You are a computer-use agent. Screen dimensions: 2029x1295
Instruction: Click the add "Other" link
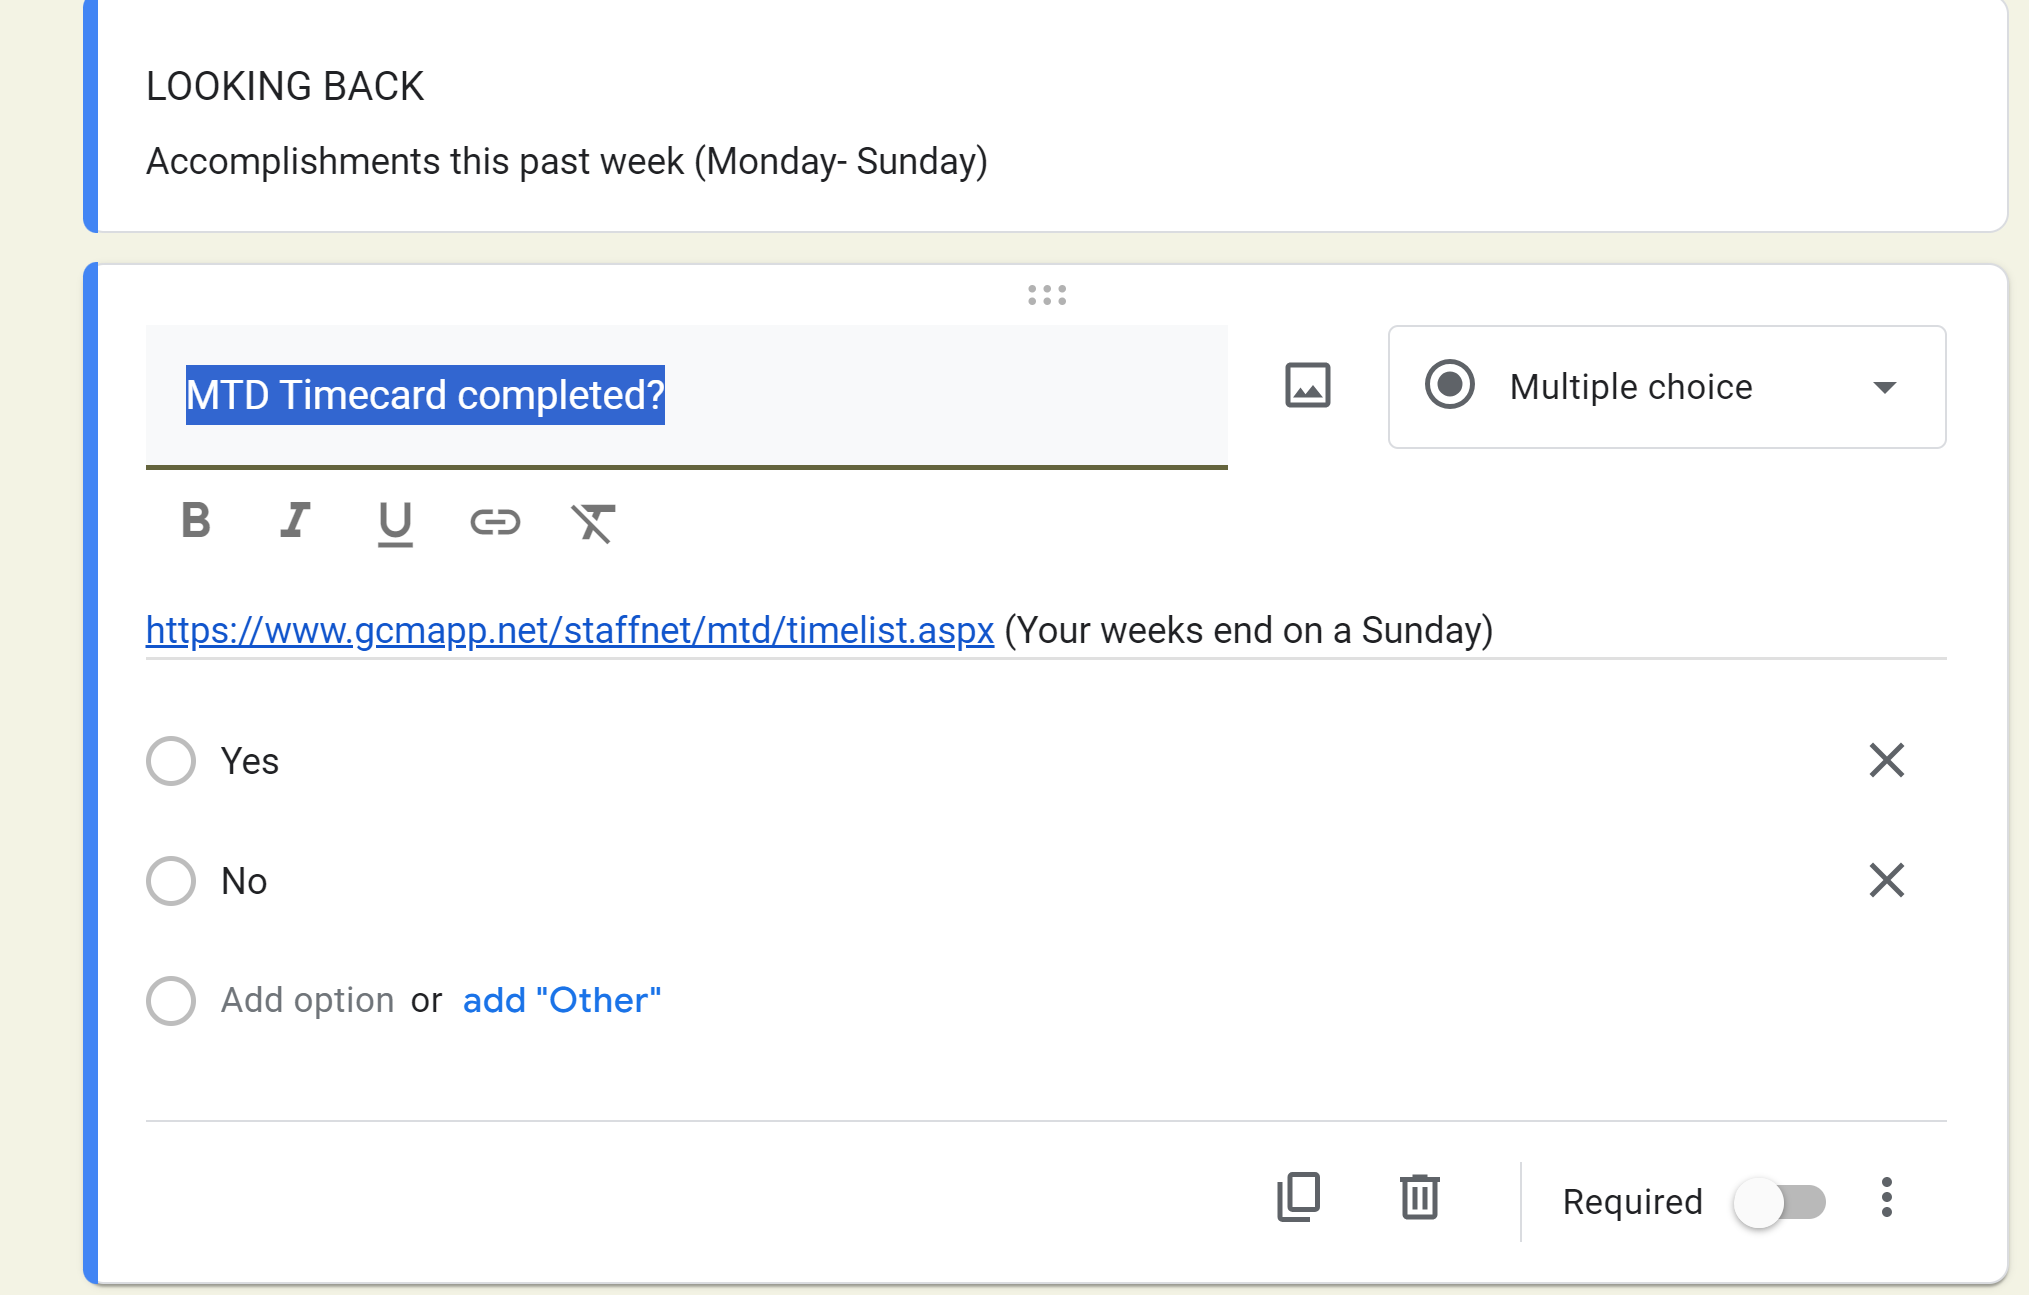tap(561, 1000)
